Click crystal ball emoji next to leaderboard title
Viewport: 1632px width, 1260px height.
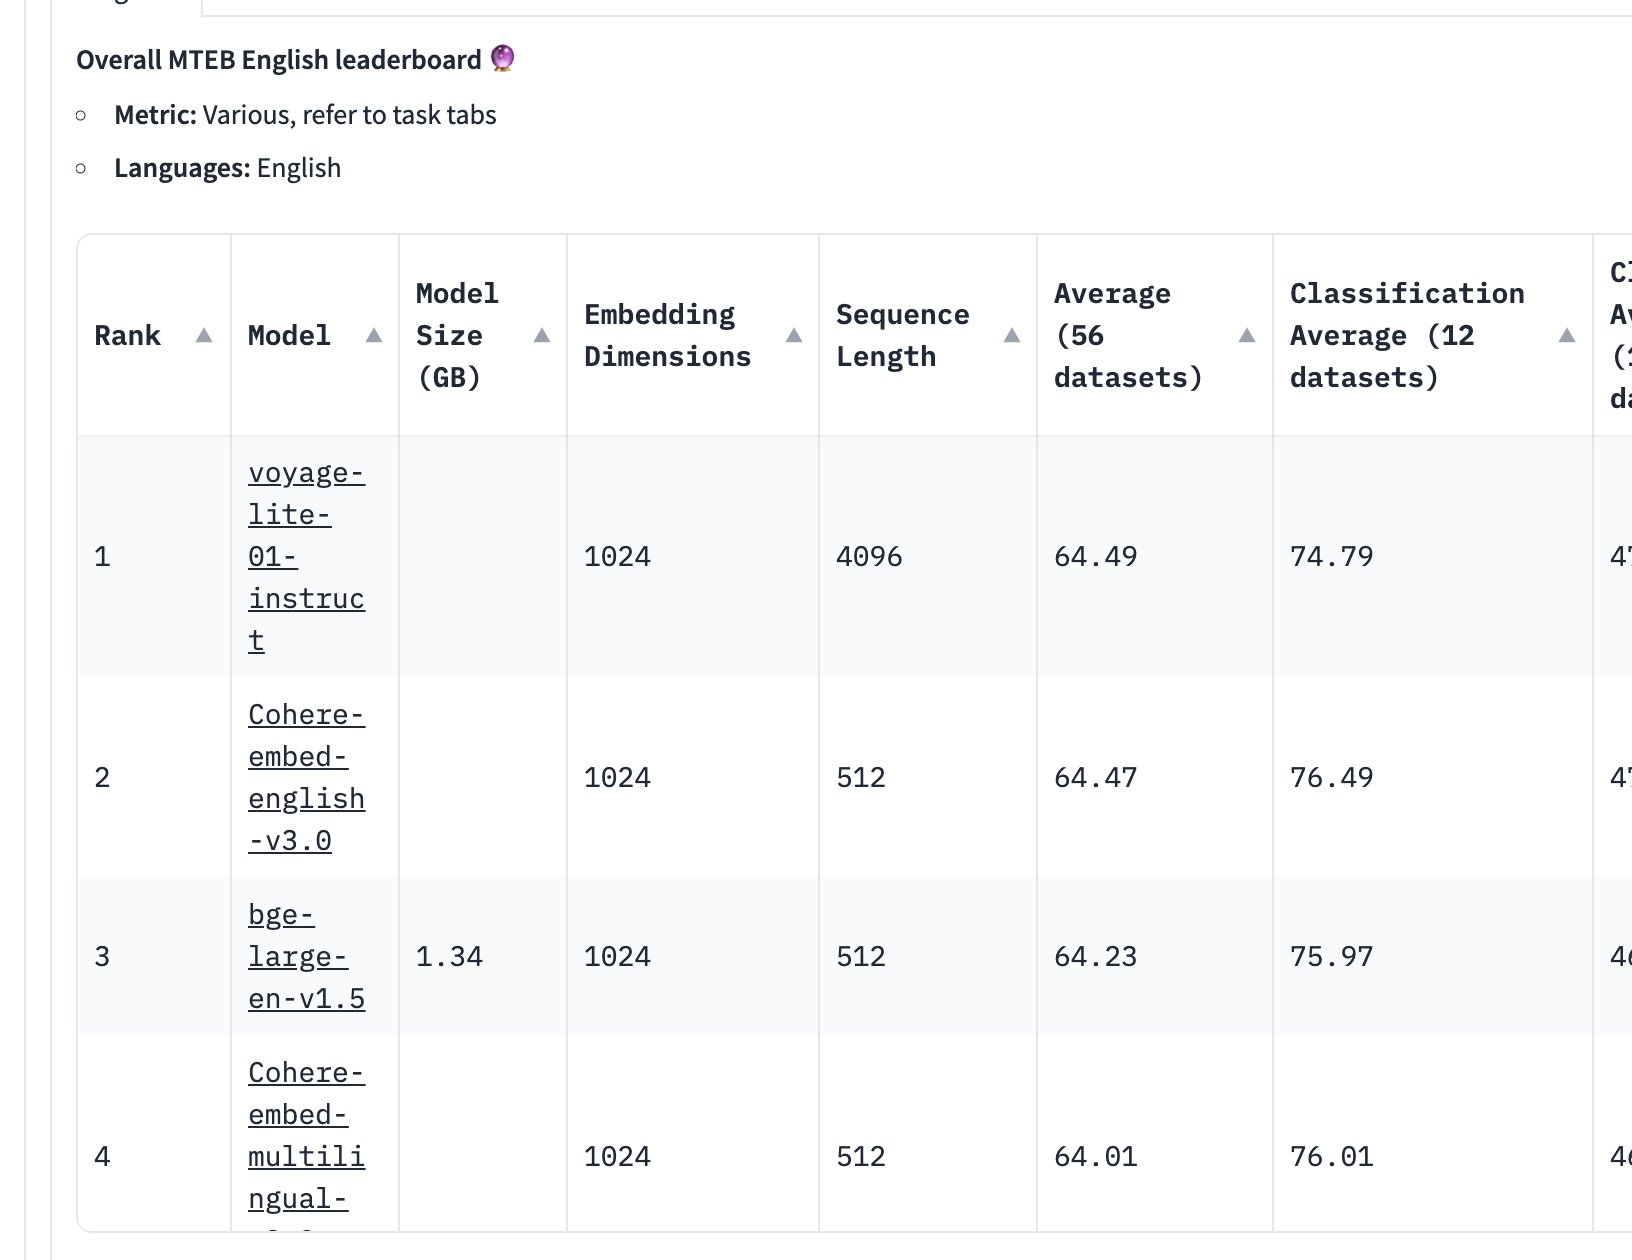tap(503, 59)
